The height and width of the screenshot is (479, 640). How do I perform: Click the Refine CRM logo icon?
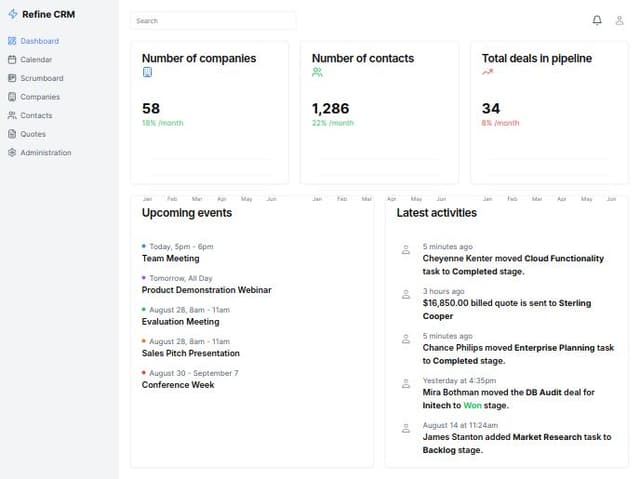pyautogui.click(x=13, y=14)
